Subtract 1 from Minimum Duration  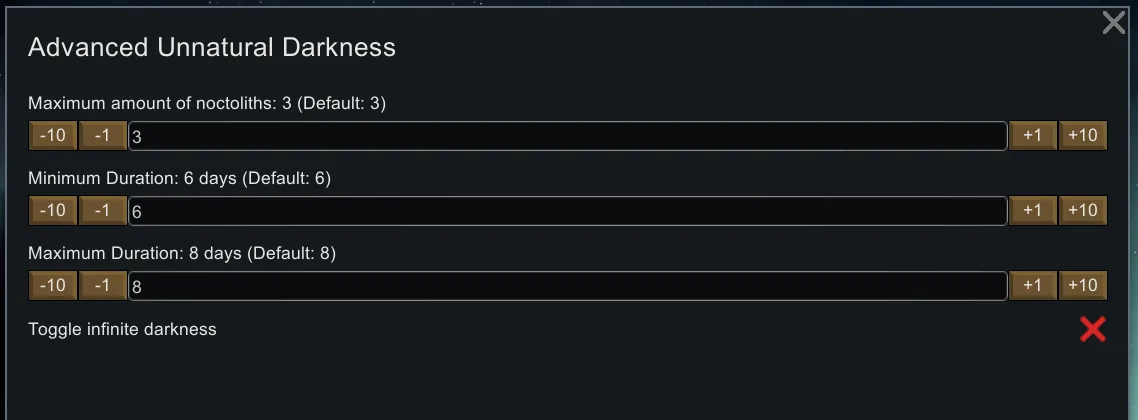tap(102, 210)
